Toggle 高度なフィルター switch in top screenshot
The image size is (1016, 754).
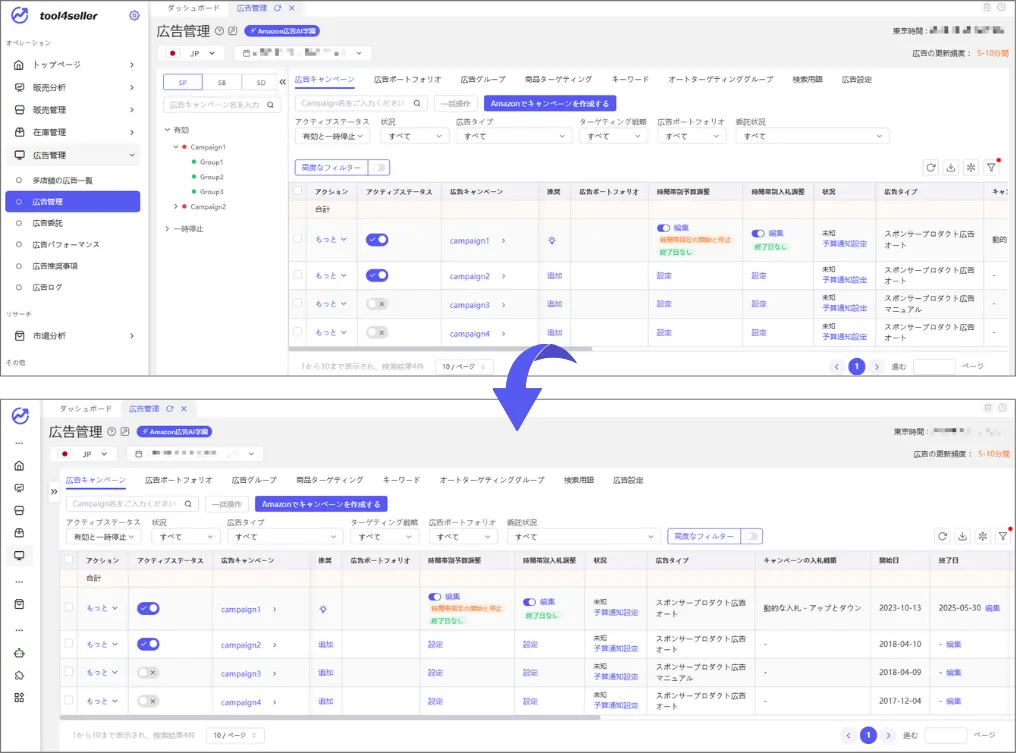coord(379,168)
